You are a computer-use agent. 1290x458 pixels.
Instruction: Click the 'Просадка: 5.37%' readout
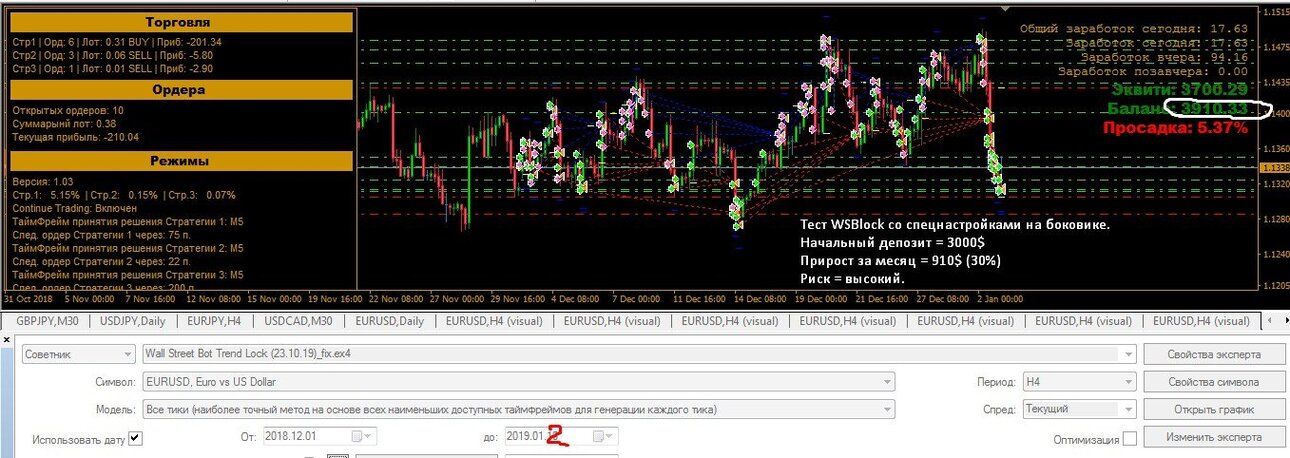[1175, 128]
